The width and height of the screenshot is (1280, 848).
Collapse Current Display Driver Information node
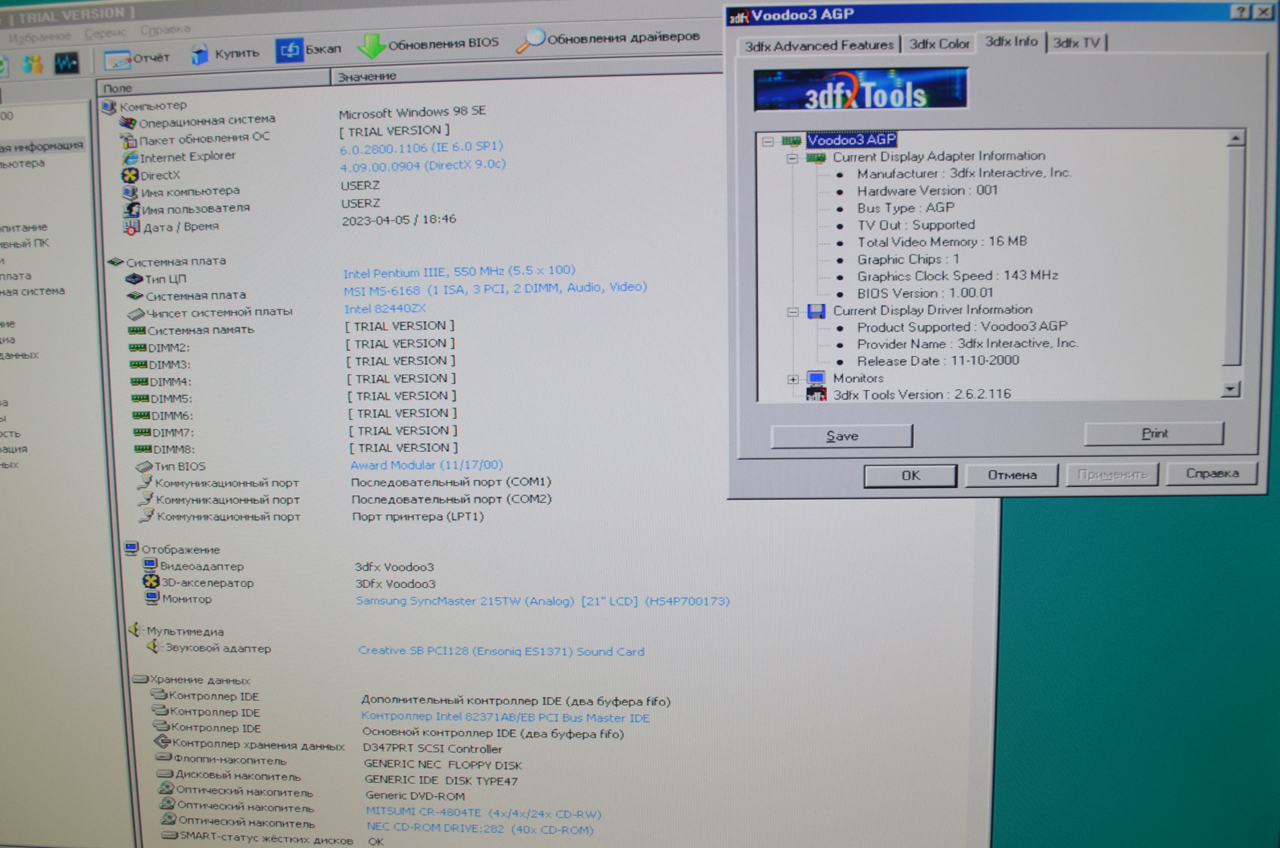click(793, 312)
